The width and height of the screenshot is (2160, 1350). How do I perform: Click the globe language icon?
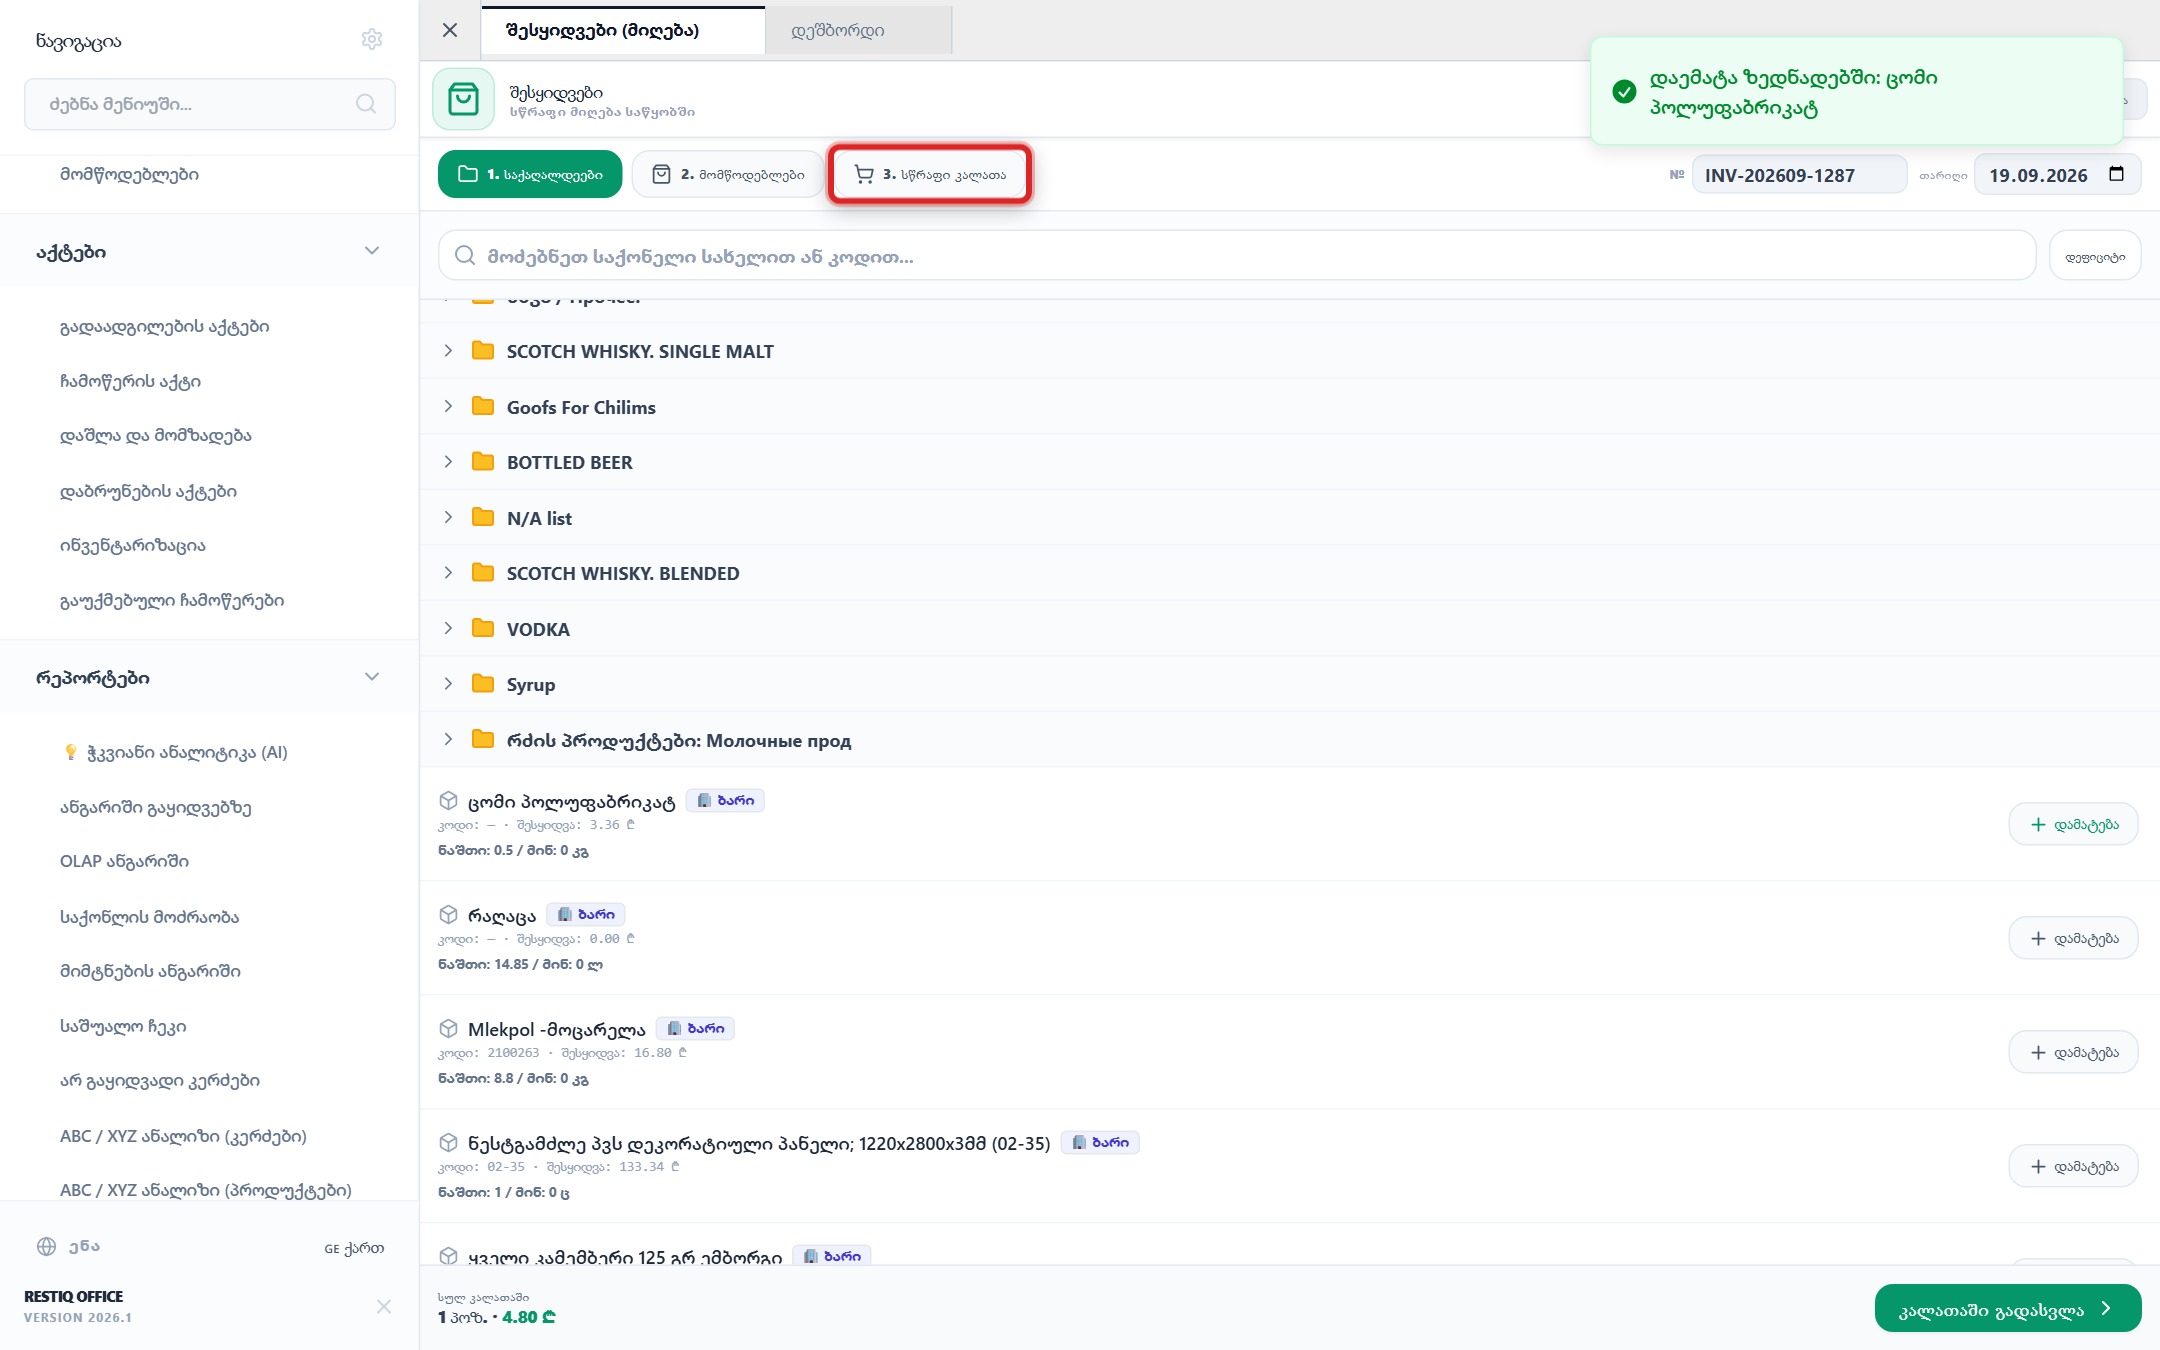[x=46, y=1246]
